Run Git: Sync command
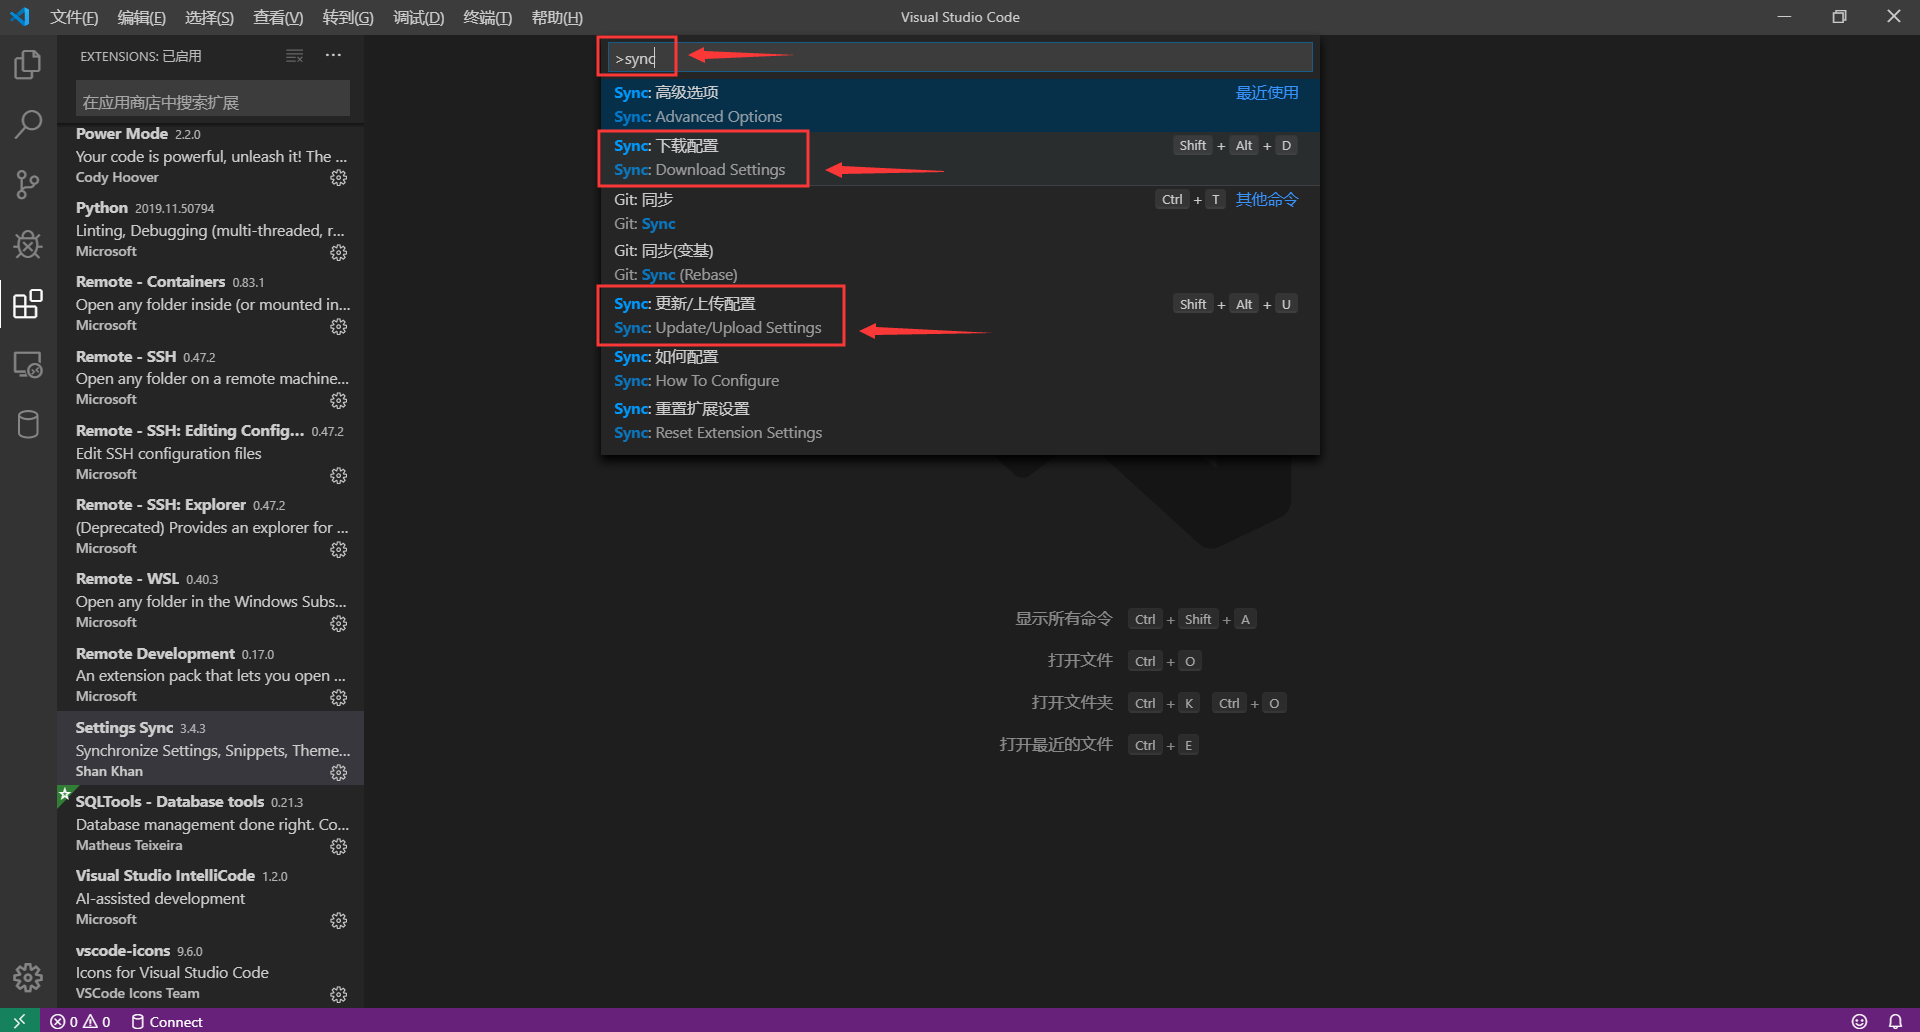 click(x=960, y=212)
